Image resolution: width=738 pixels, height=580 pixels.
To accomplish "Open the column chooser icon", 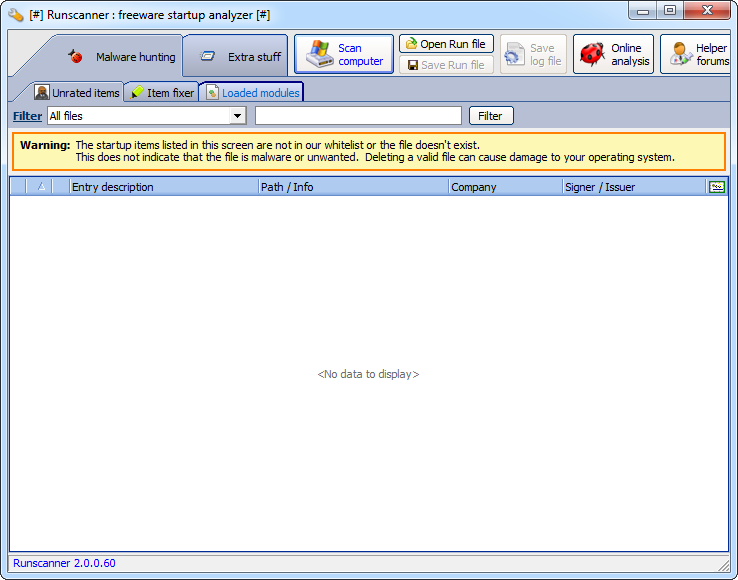I will click(717, 187).
